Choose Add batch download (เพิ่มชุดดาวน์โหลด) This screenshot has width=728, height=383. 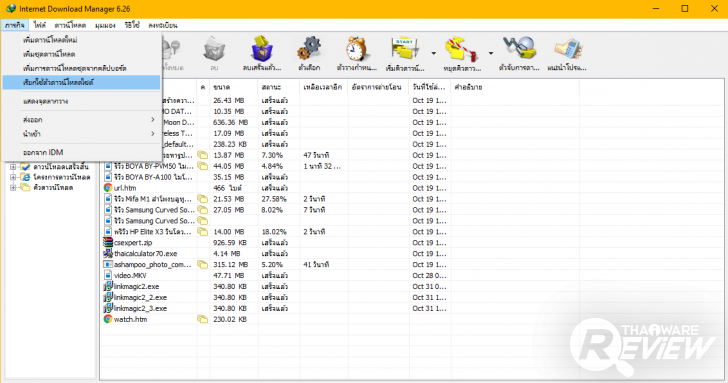point(82,54)
